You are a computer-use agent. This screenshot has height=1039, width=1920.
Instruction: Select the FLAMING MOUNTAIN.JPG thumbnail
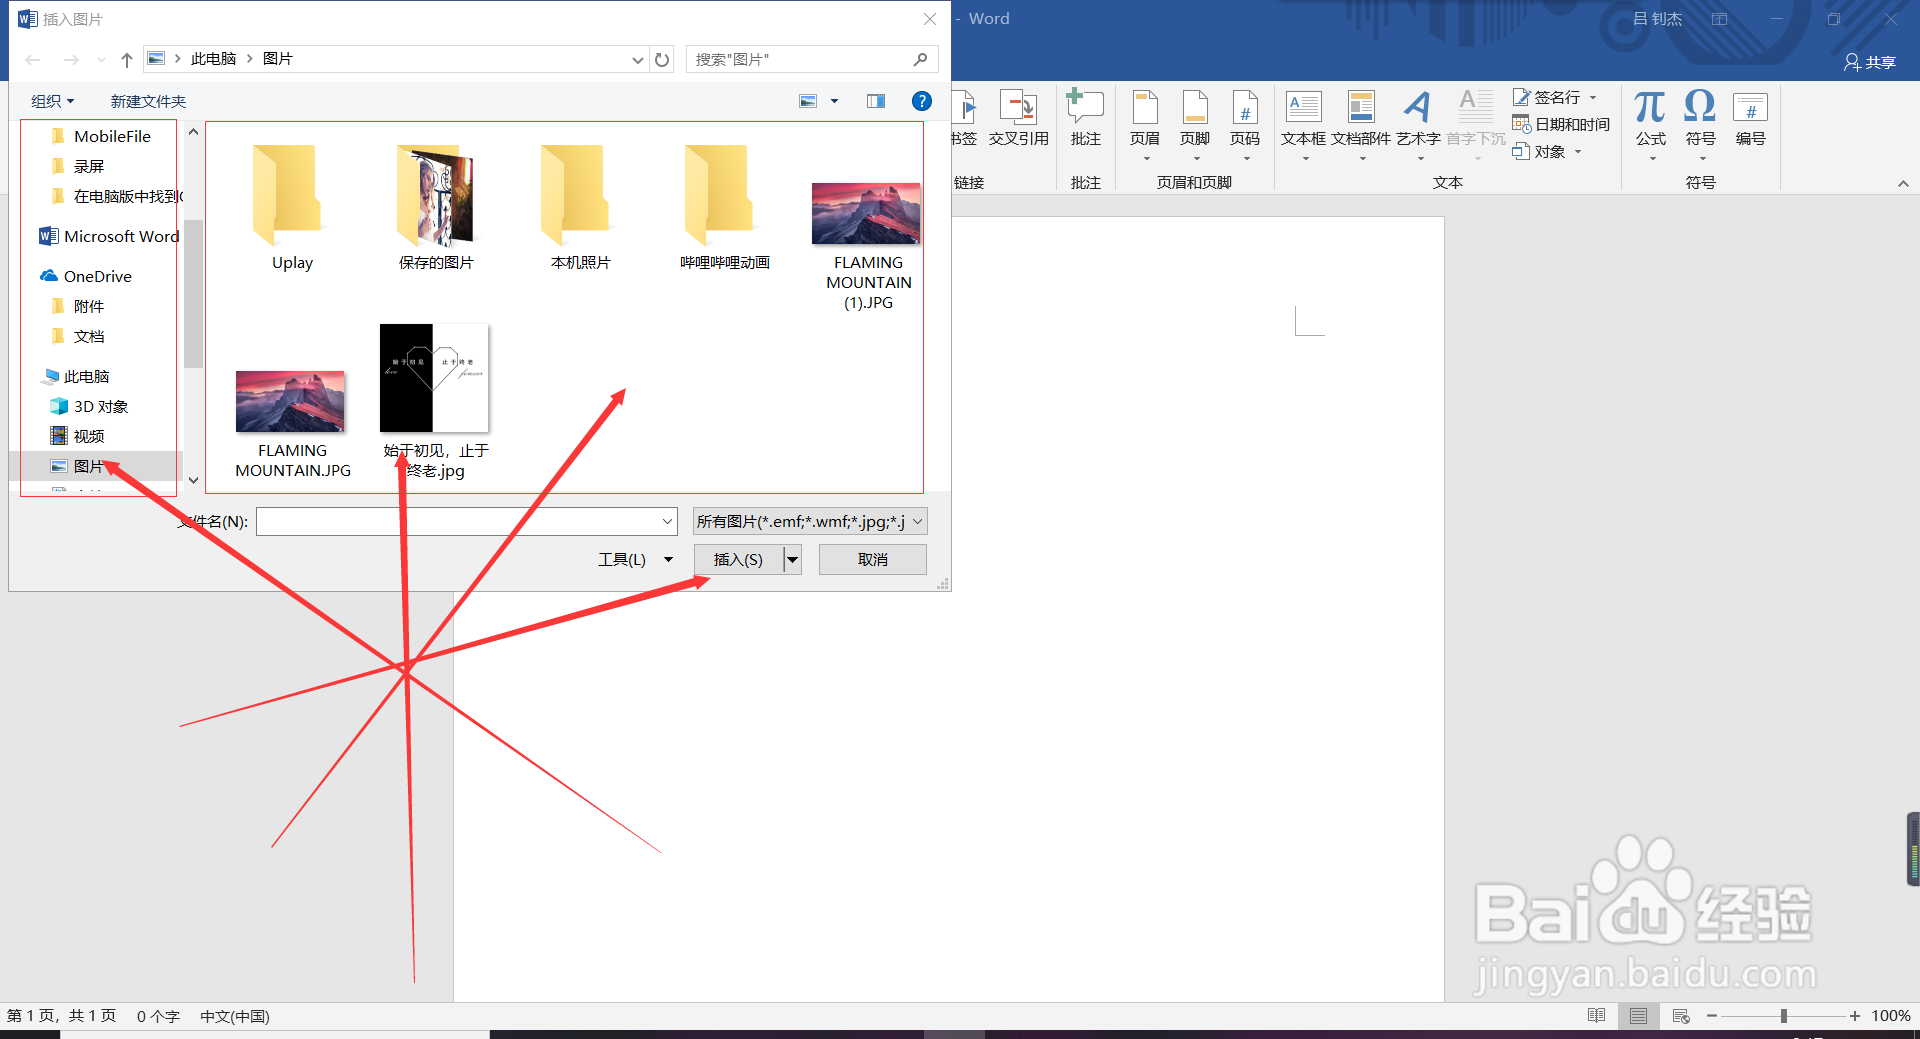(x=290, y=402)
